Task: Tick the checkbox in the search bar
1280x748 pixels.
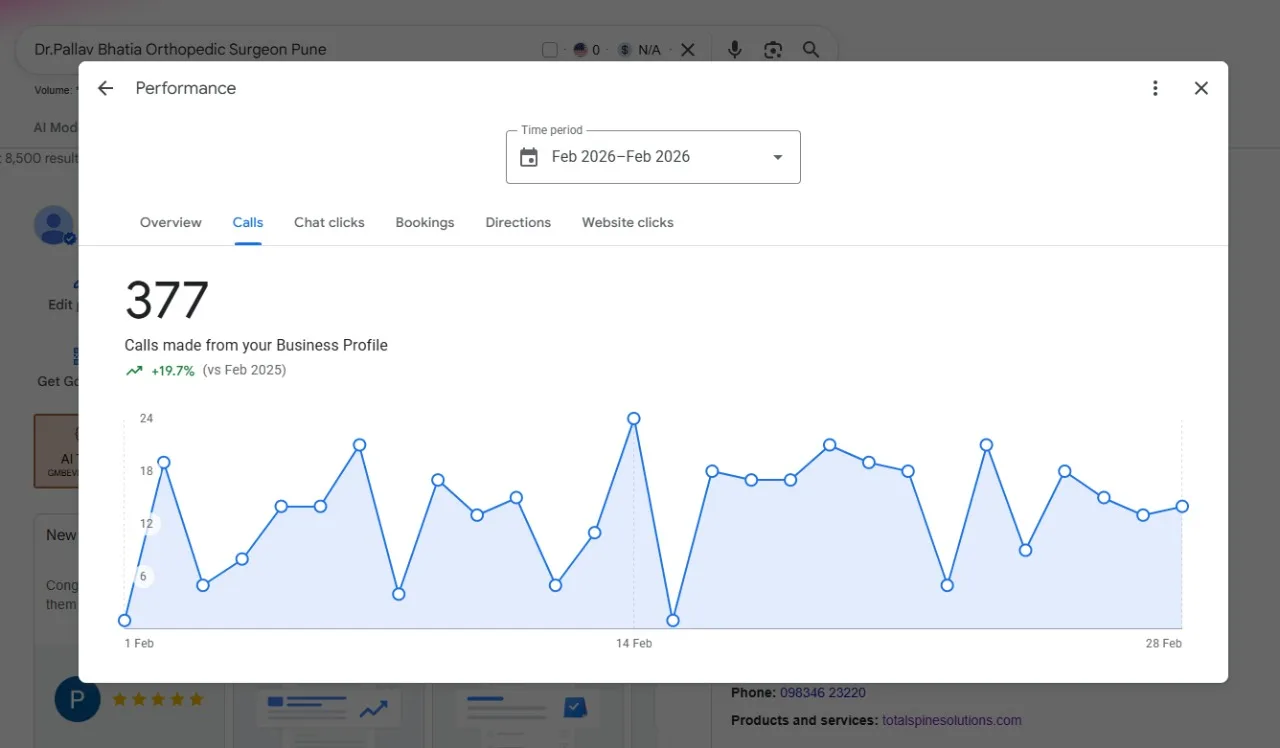Action: point(550,50)
